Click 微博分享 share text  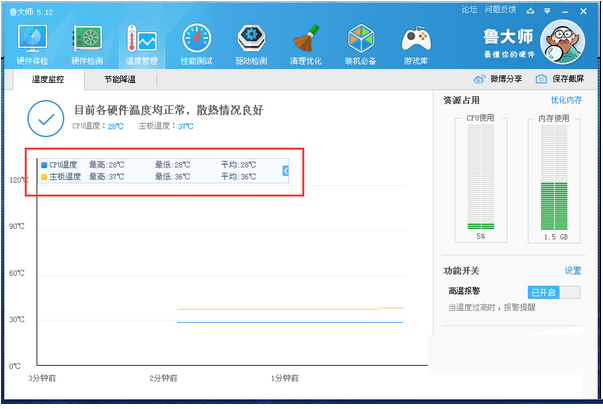(506, 79)
